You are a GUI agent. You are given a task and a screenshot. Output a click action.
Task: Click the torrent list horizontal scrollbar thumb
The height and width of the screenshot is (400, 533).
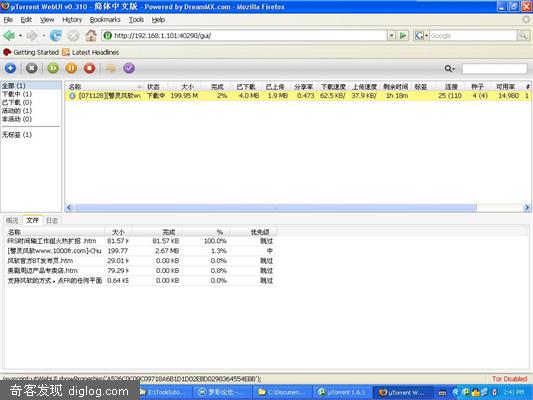click(x=276, y=208)
